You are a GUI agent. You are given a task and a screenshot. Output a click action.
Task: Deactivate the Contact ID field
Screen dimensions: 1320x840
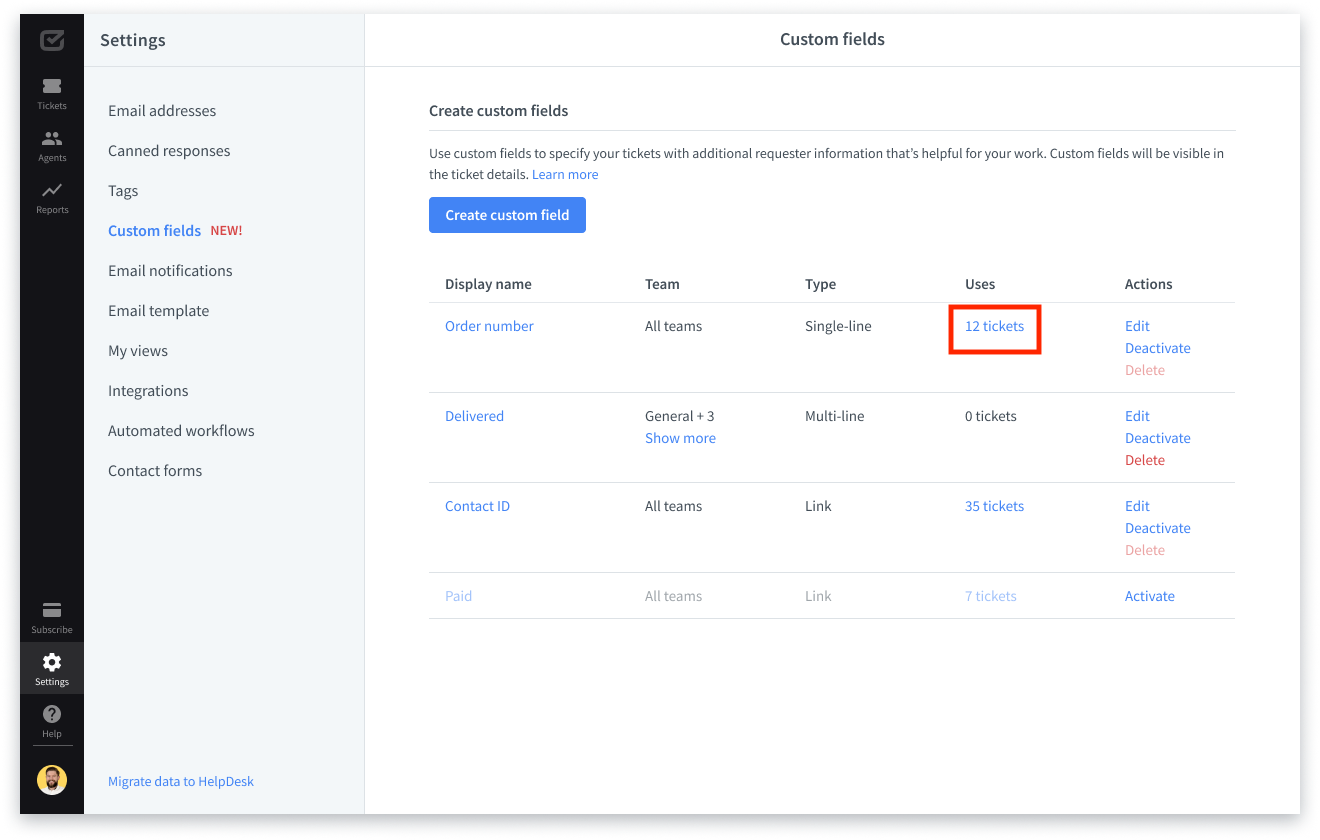click(1157, 528)
